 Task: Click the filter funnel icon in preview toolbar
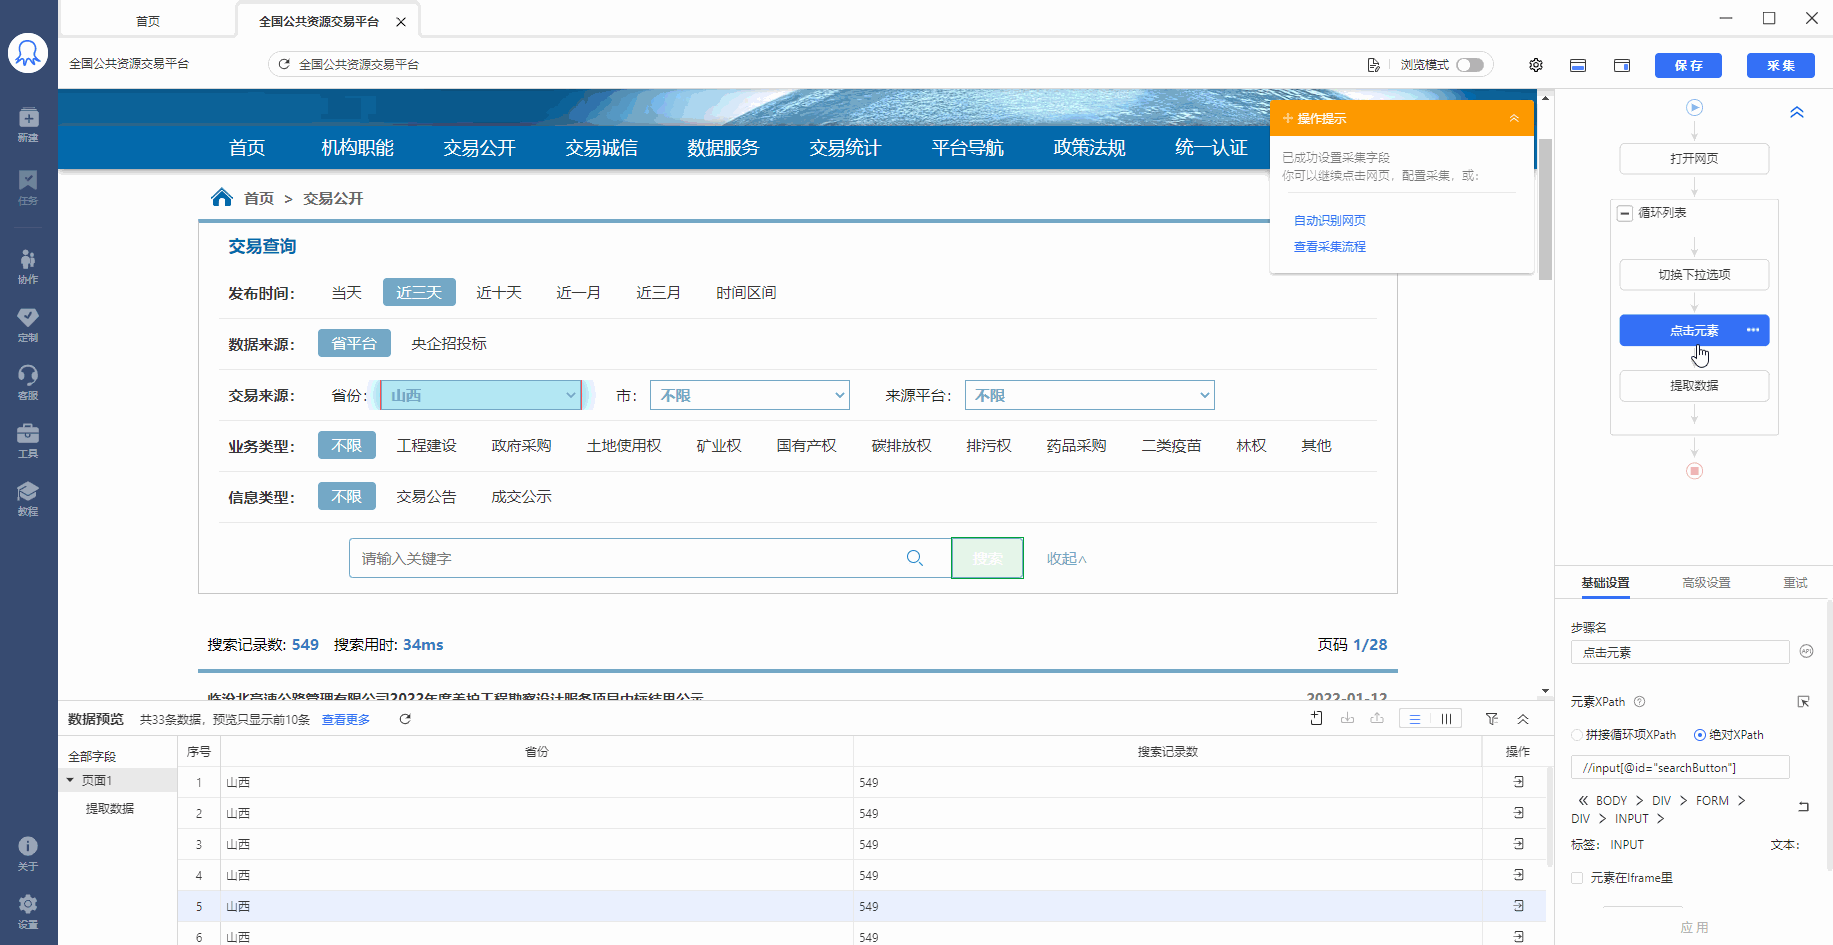pos(1492,718)
